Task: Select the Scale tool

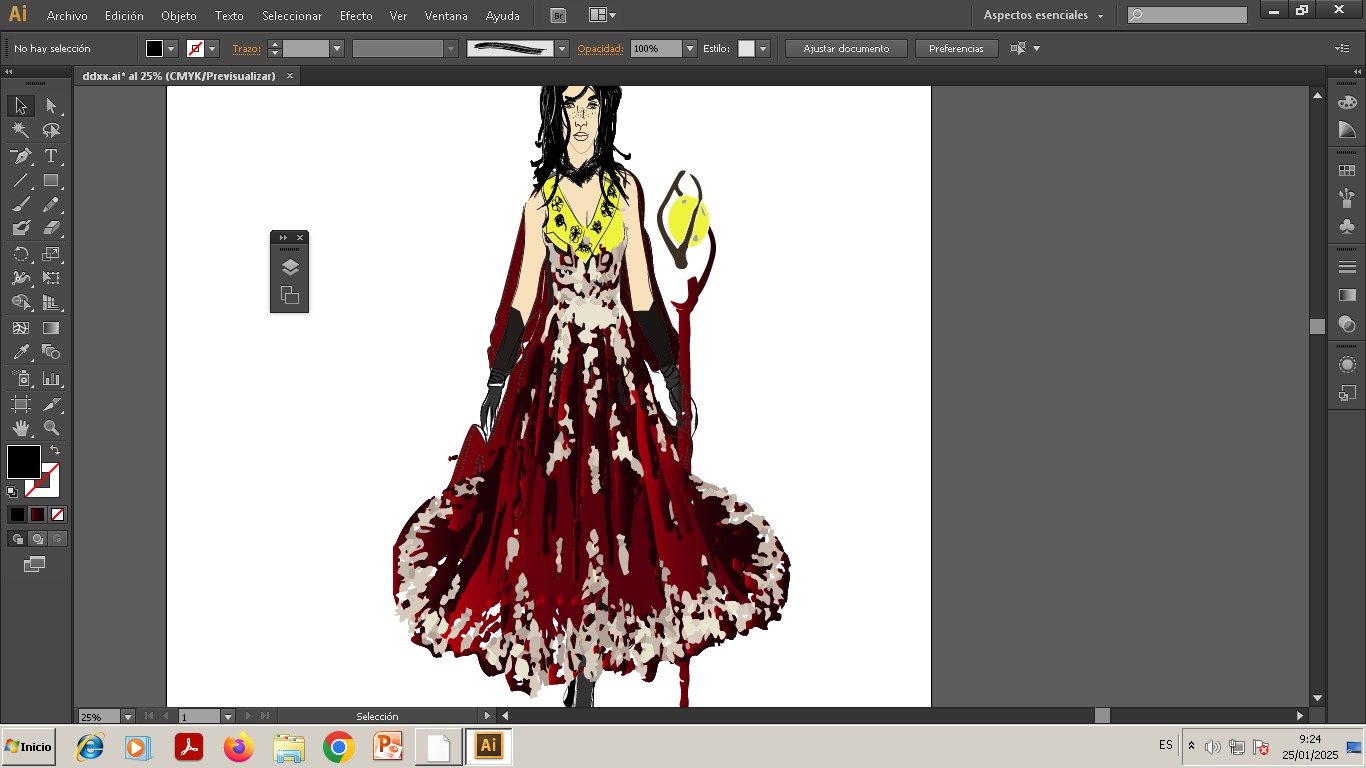Action: pyautogui.click(x=51, y=254)
